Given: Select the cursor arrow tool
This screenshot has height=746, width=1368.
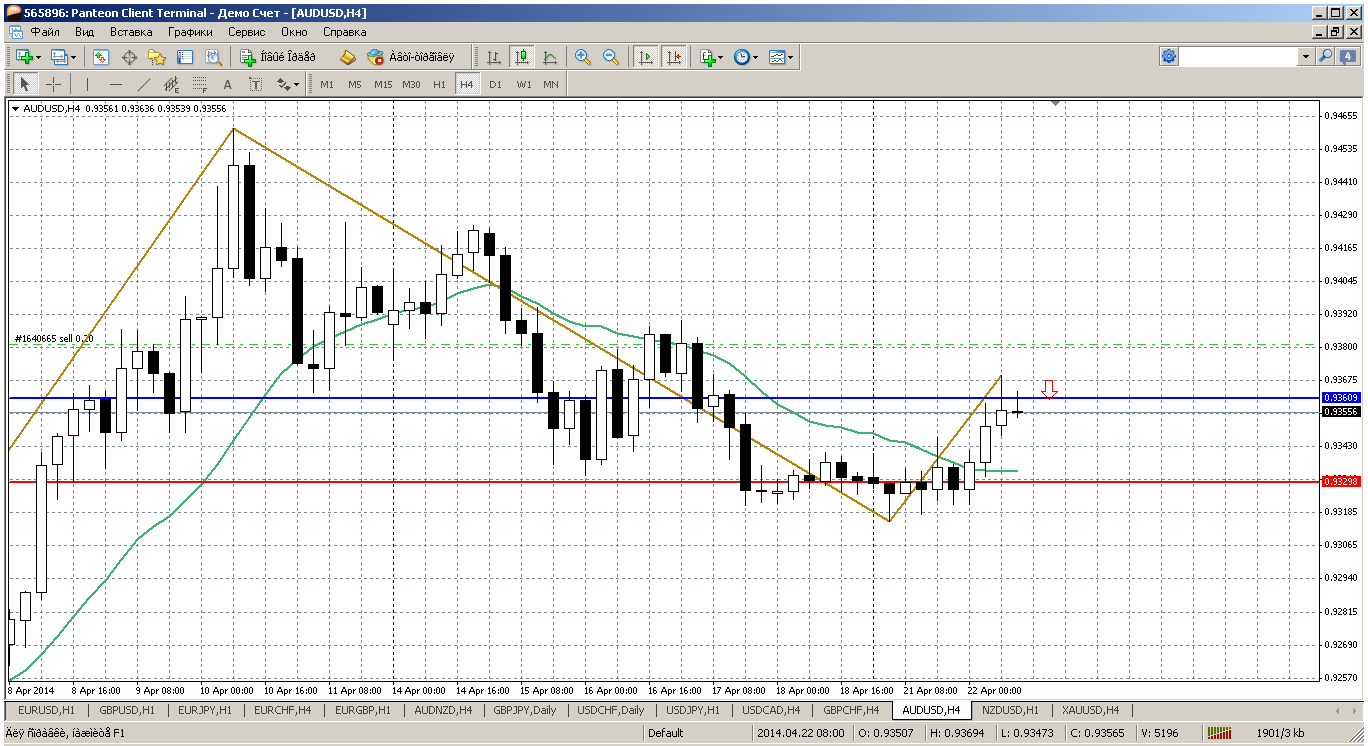Looking at the screenshot, I should click(25, 84).
